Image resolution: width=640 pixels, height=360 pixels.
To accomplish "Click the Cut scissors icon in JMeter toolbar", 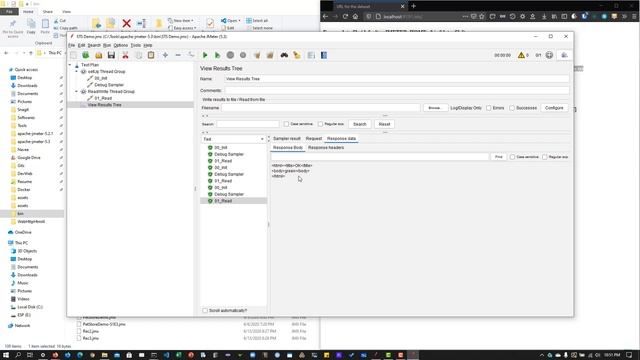I will click(x=125, y=55).
